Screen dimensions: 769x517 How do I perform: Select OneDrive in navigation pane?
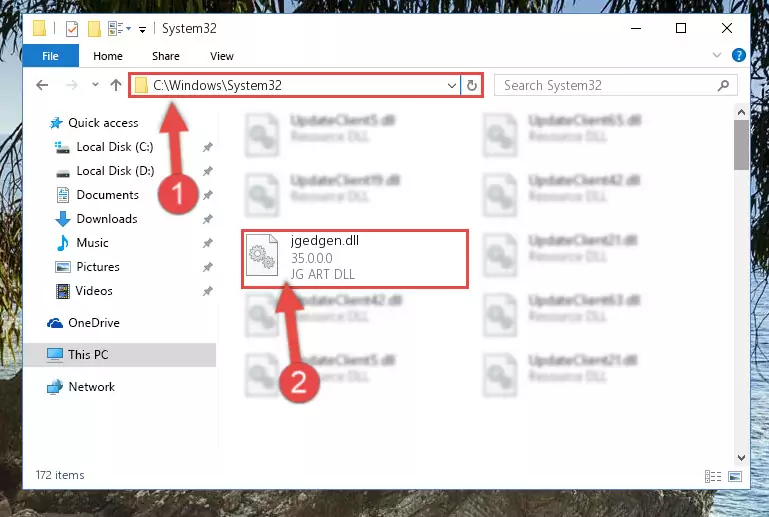pos(94,323)
